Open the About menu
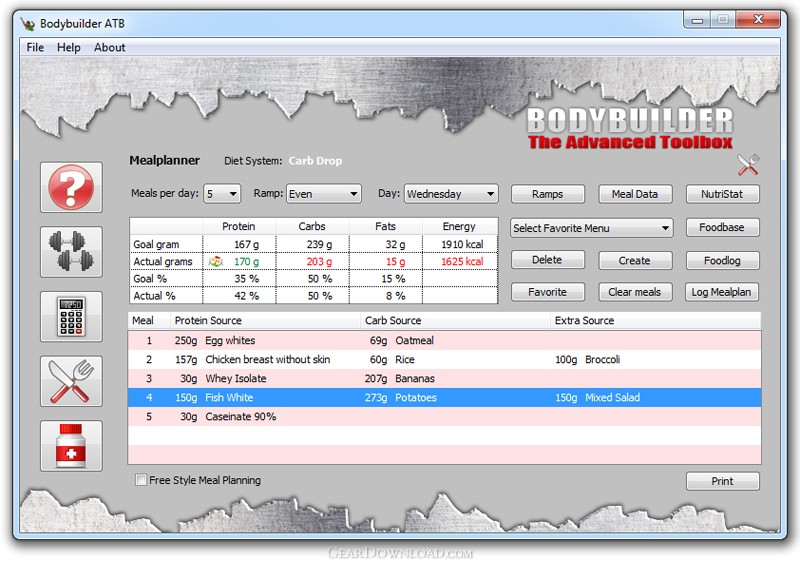Image resolution: width=800 pixels, height=561 pixels. click(x=110, y=47)
